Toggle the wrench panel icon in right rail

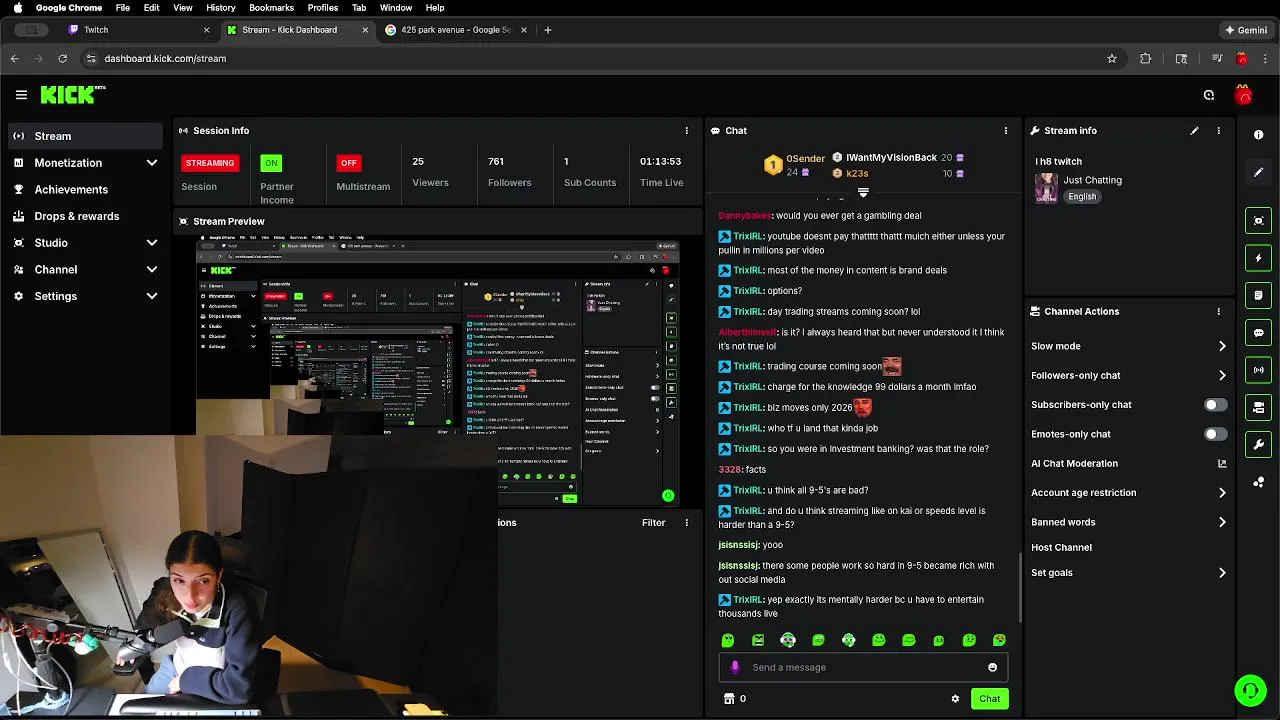point(1258,444)
